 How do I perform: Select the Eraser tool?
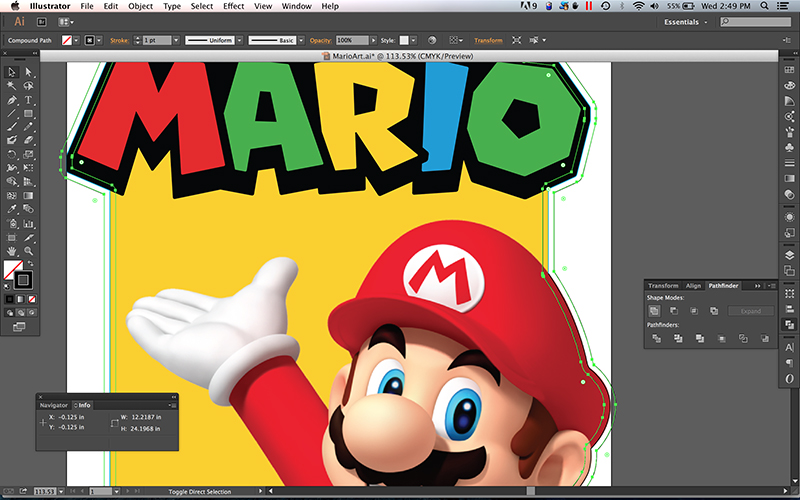coord(28,140)
